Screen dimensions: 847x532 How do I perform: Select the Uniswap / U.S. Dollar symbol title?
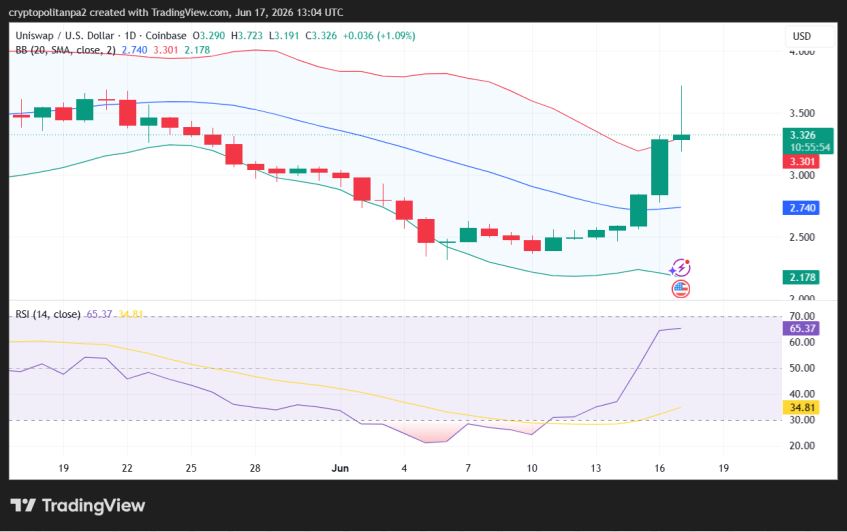coord(65,36)
